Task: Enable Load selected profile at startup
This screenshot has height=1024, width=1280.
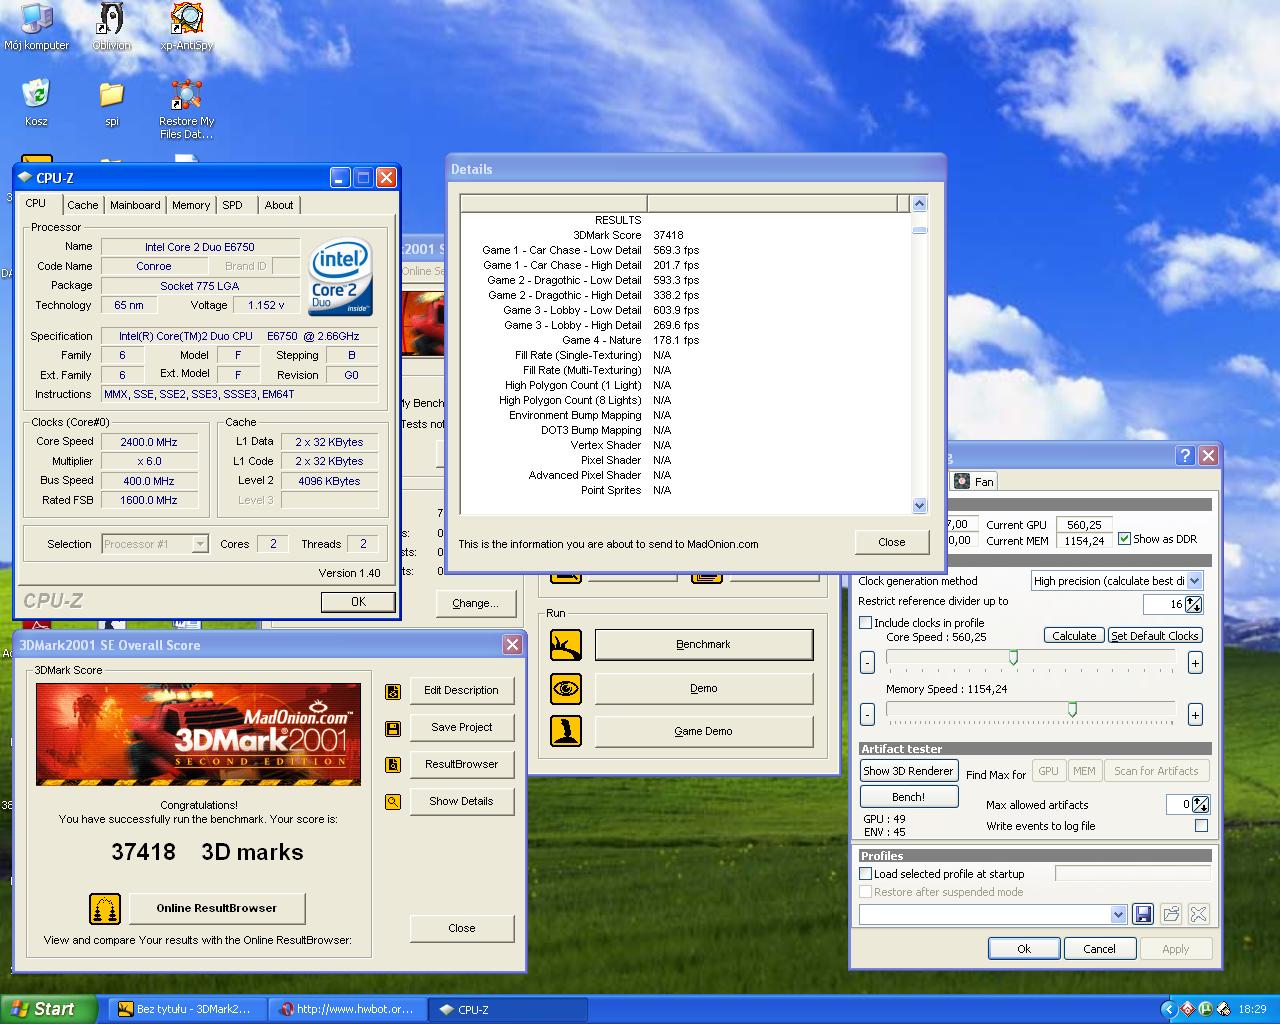Action: (x=865, y=874)
